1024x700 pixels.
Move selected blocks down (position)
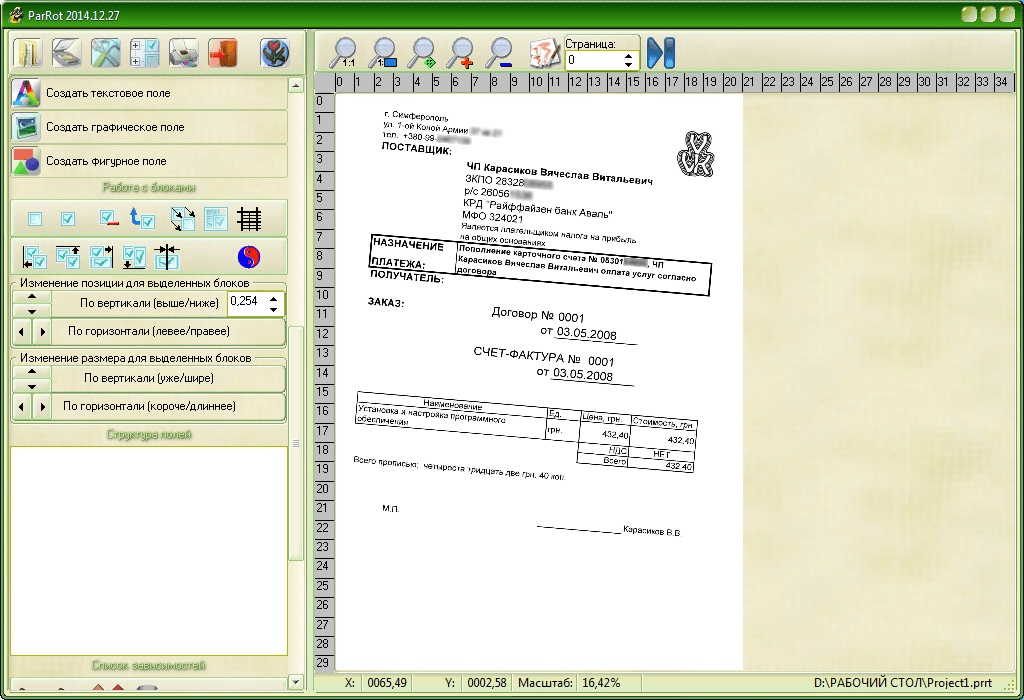coord(32,311)
